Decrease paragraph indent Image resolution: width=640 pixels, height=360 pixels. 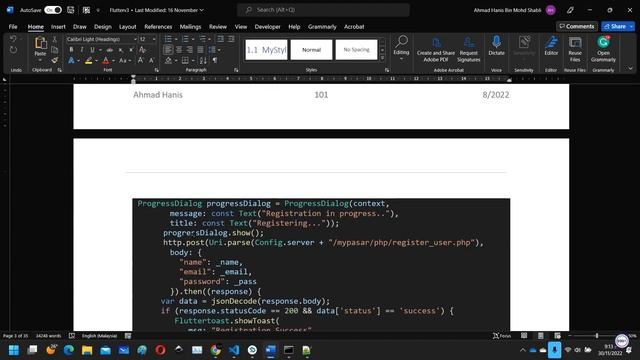[220, 39]
